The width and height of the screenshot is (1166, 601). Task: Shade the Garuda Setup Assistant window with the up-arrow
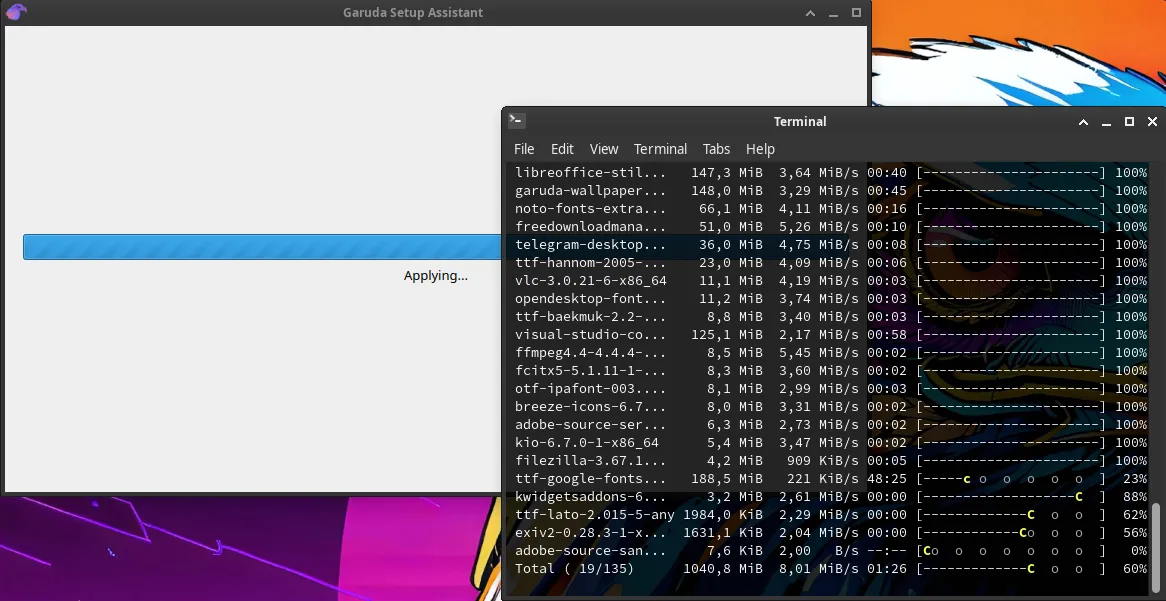point(811,13)
